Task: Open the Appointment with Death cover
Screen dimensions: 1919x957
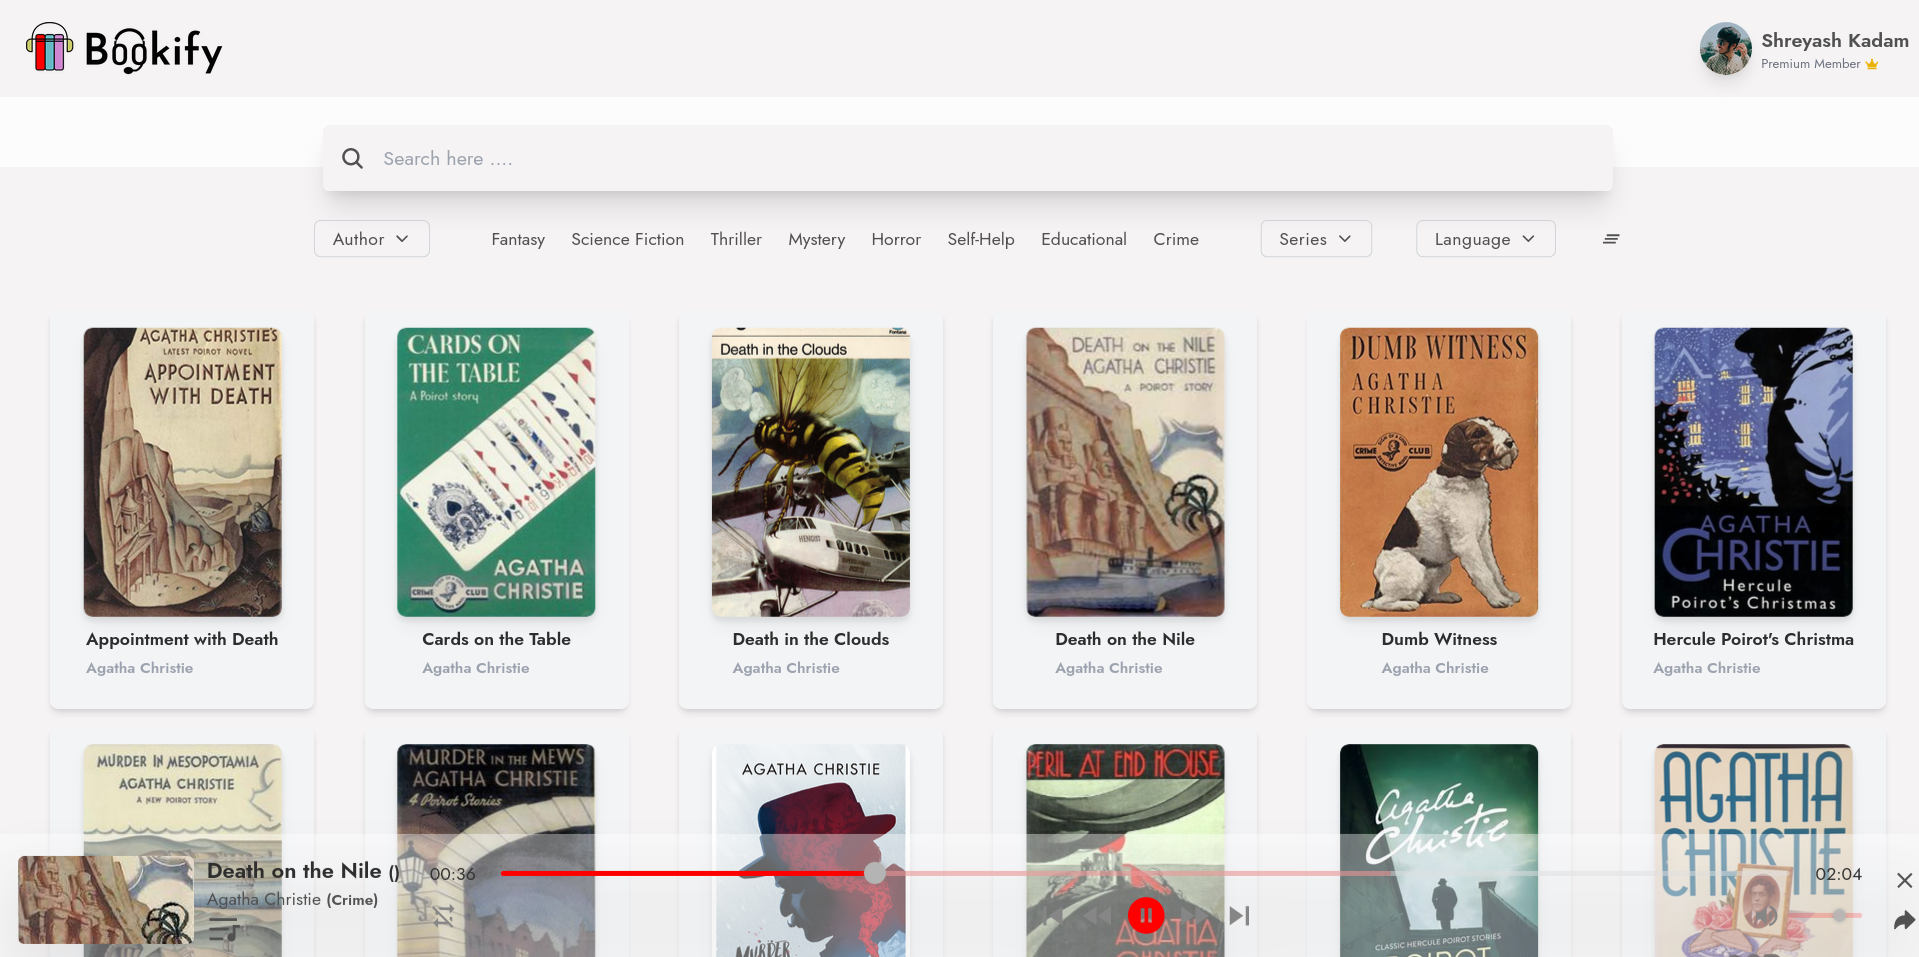Action: pos(182,472)
